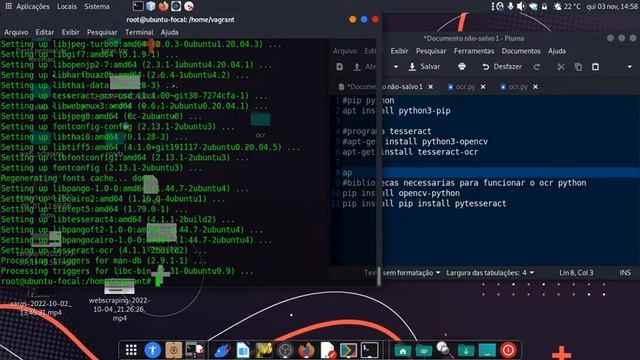Open the Arquivo menu in terminal
The image size is (640, 360).
tap(16, 32)
